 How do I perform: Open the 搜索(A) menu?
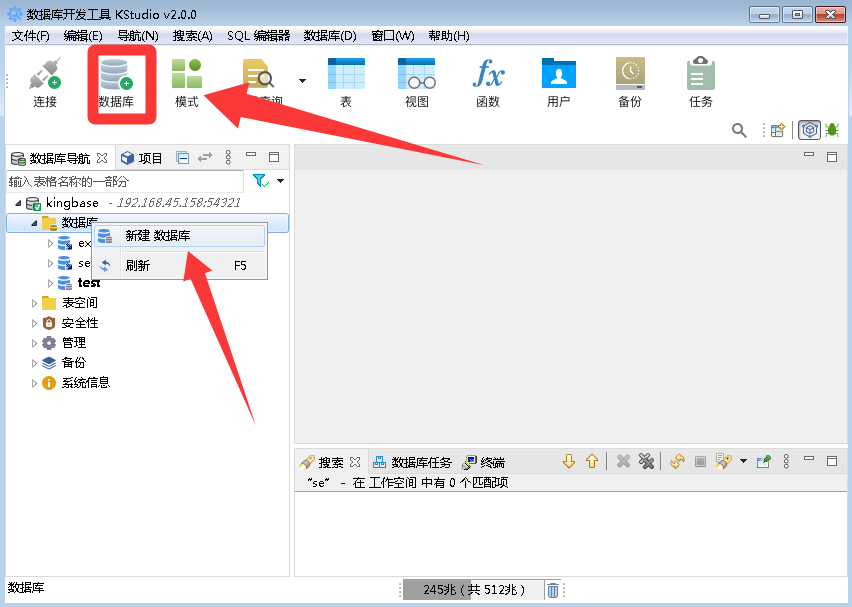(192, 36)
